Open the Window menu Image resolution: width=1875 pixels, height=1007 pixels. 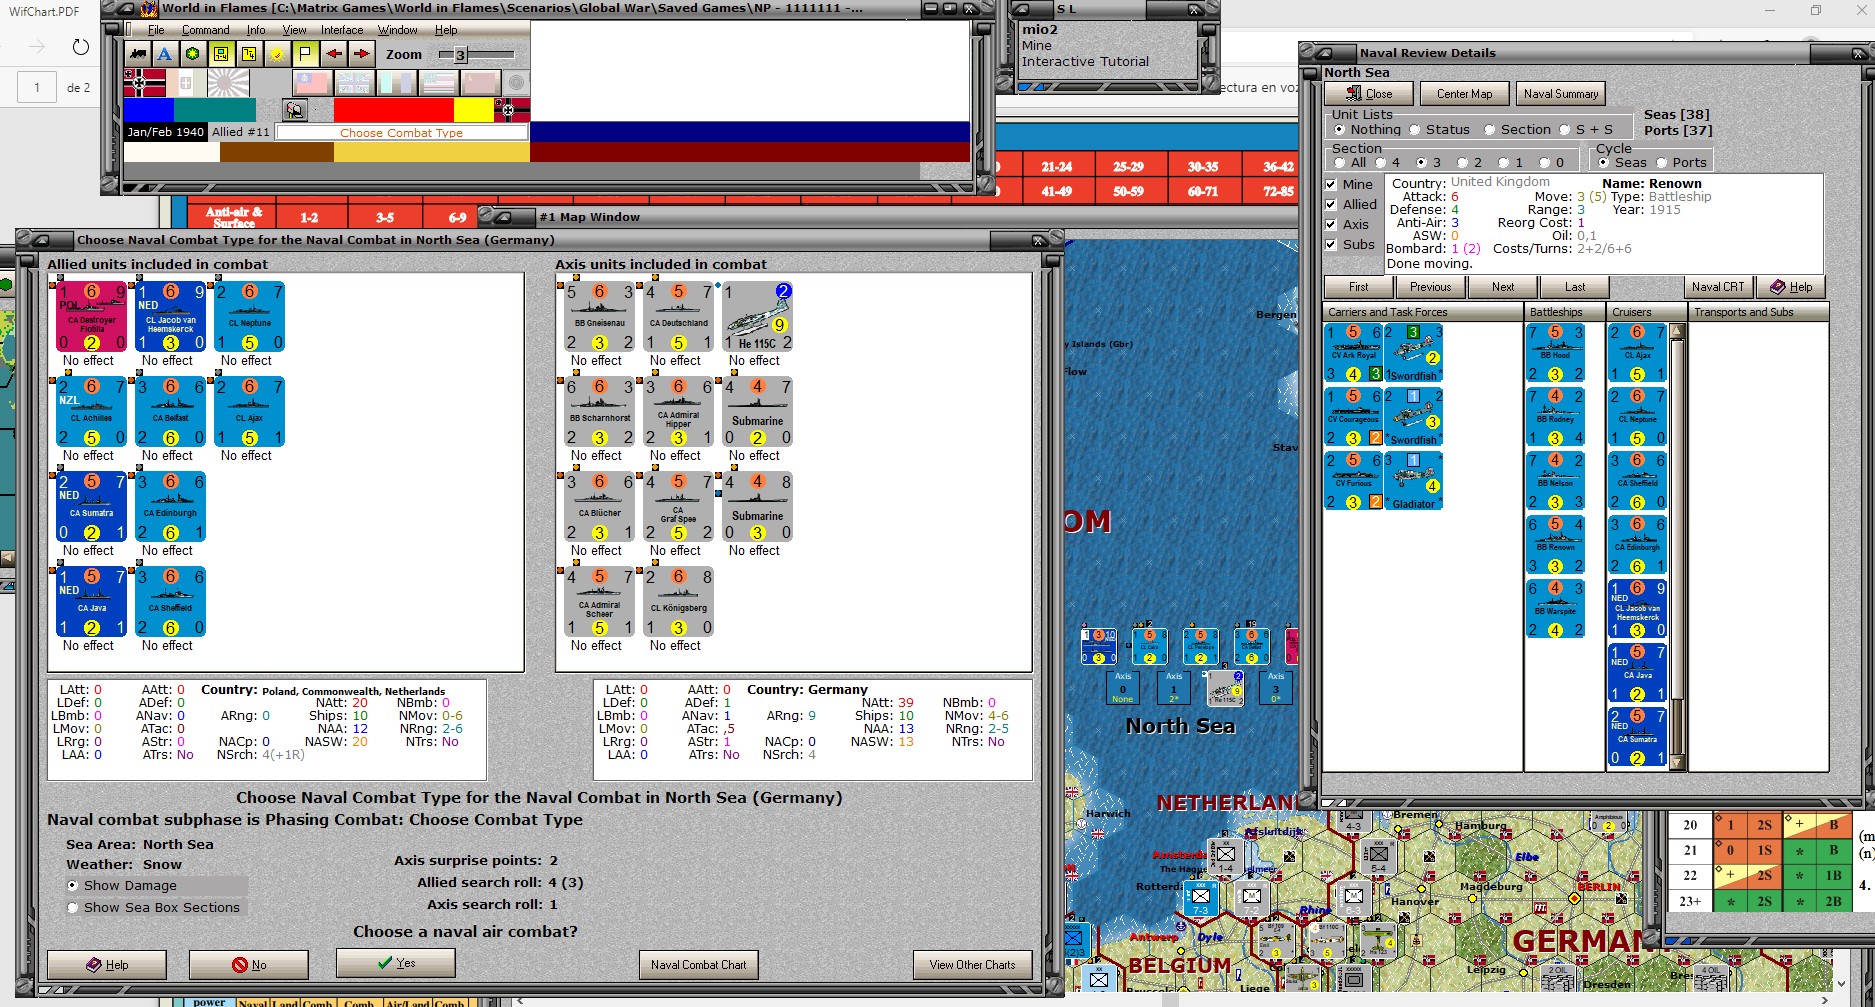(397, 30)
